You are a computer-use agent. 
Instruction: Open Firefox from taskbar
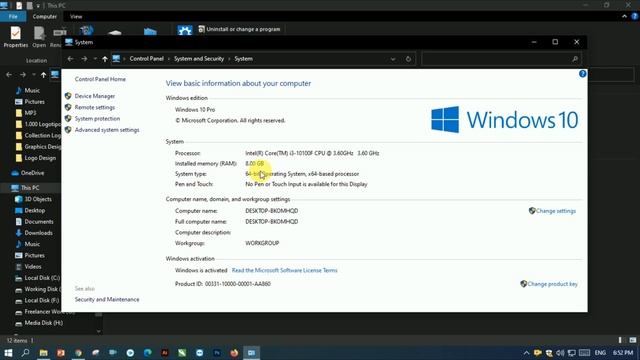click(234, 353)
